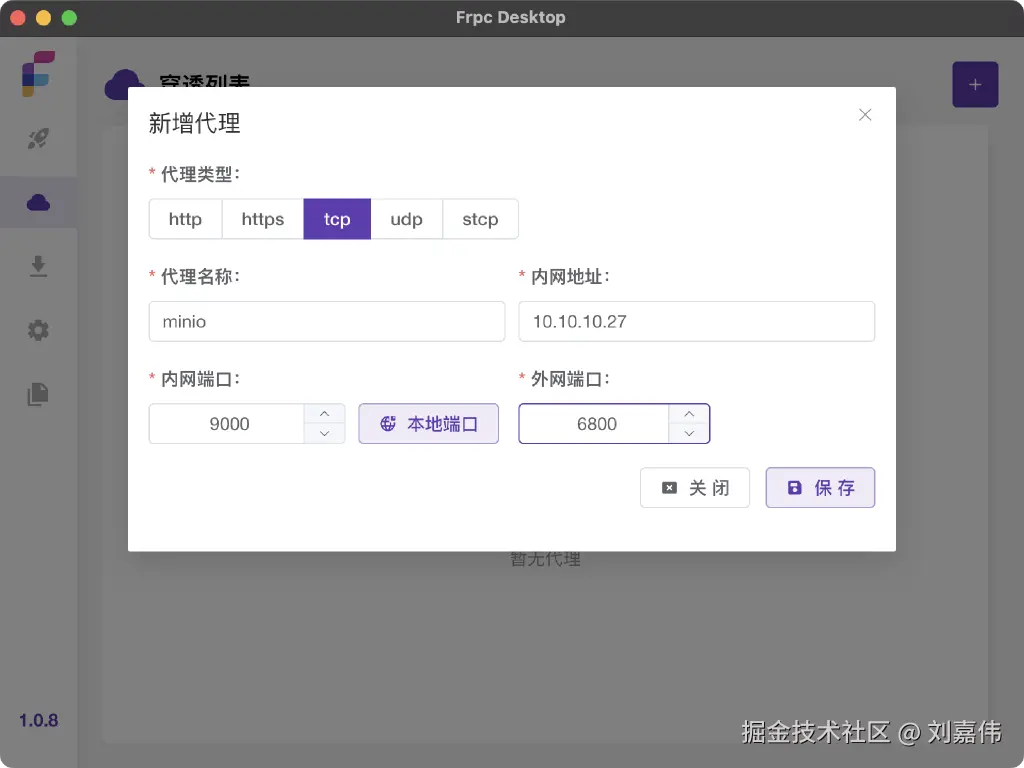Click the red macOS close window button
The image size is (1024, 768).
18,18
